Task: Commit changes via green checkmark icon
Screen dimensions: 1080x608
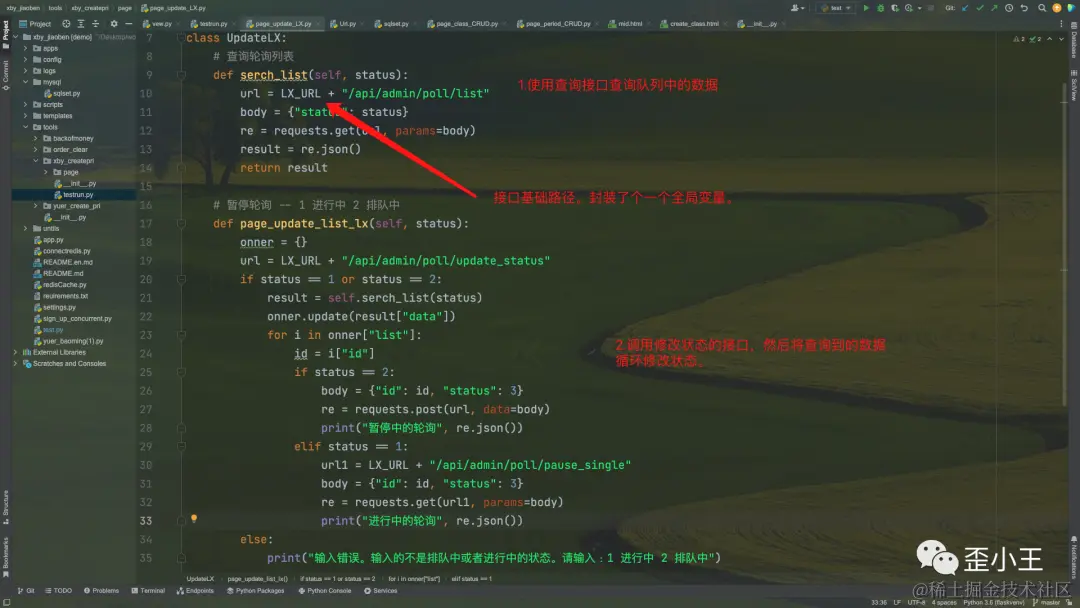Action: pos(979,8)
